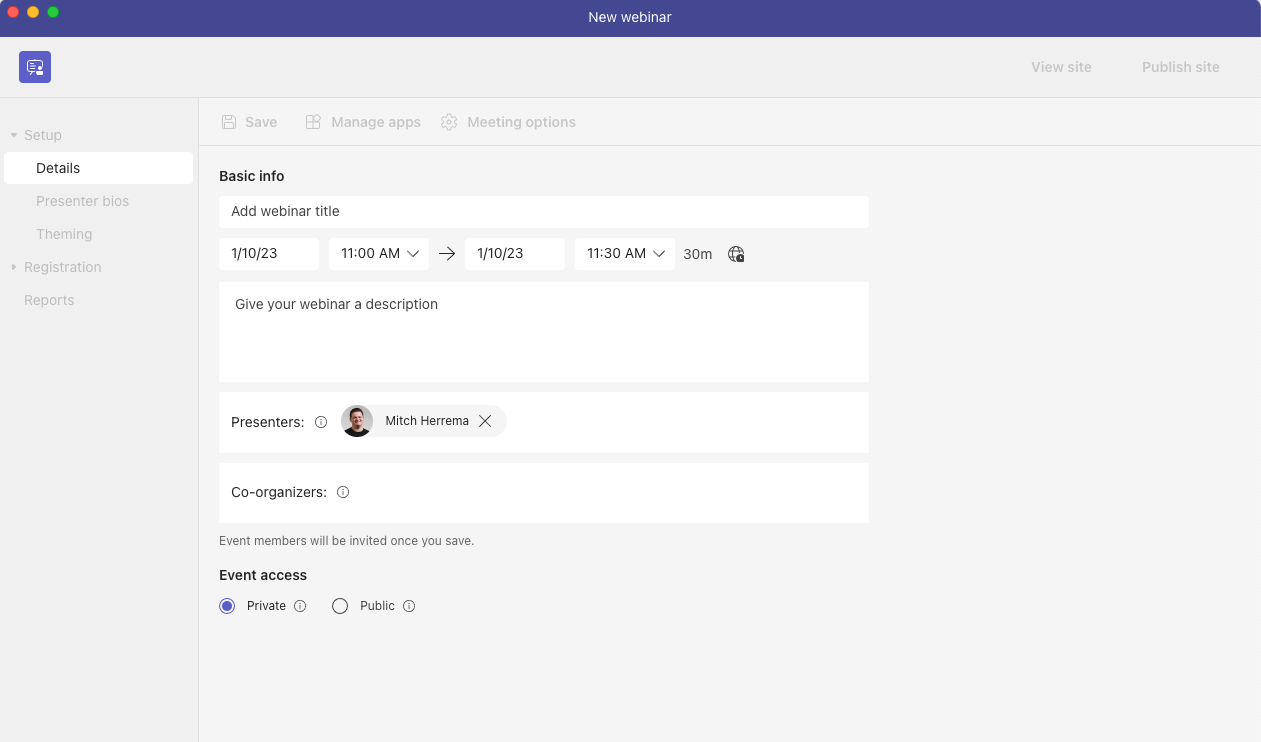
Task: Click the Add webinar title field
Action: coord(544,212)
